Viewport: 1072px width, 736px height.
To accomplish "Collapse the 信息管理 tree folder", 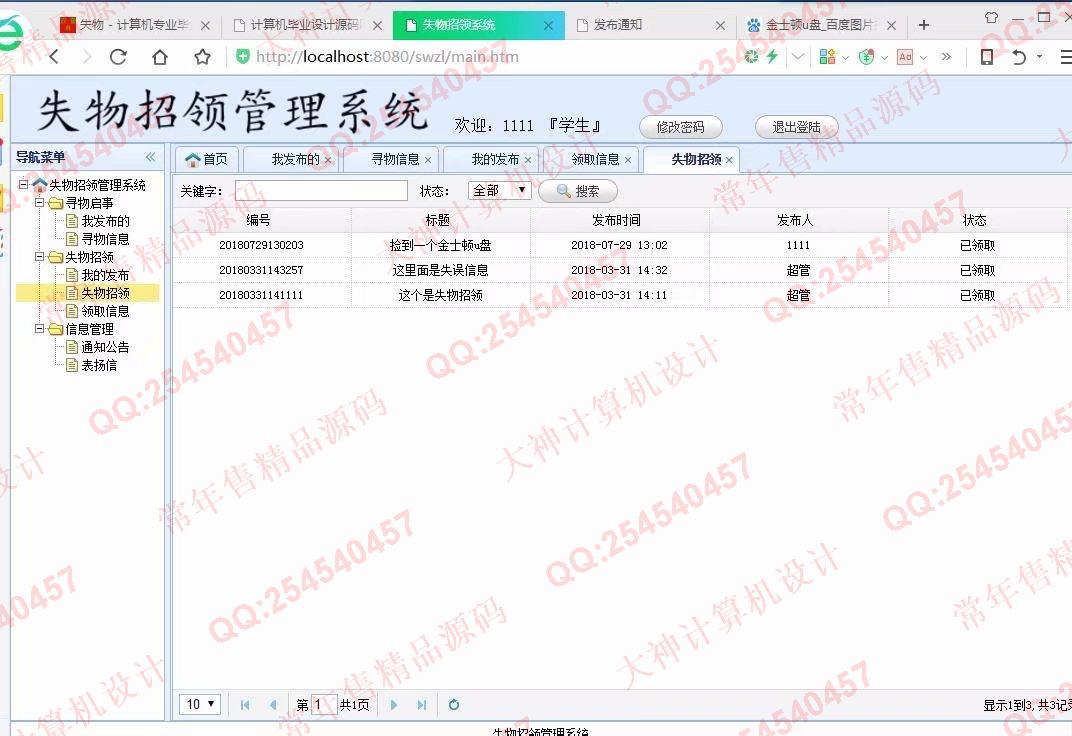I will [40, 329].
